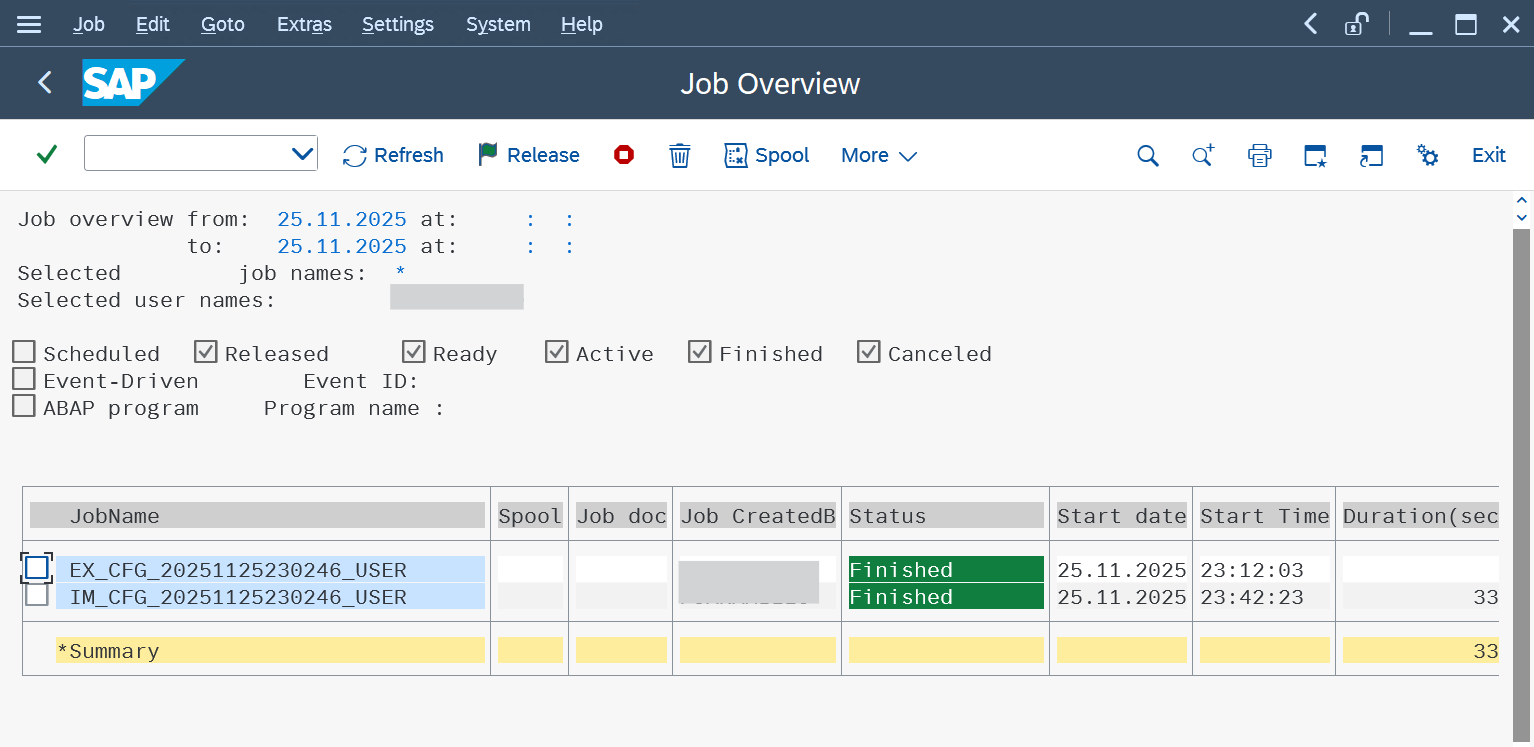
Task: Click the green checkmark Enter icon
Action: coord(46,155)
